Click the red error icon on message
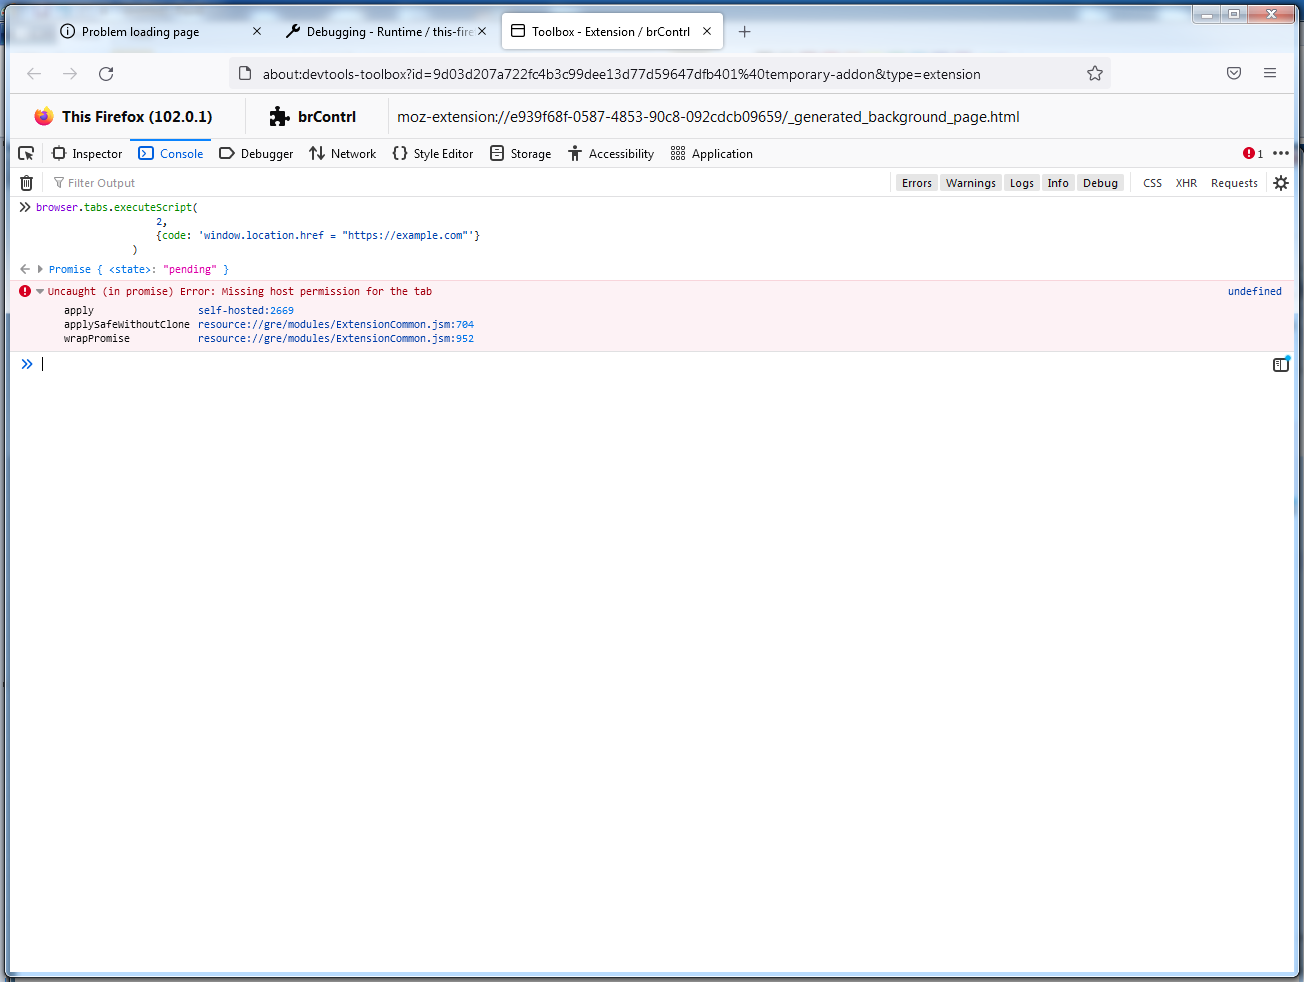1304x982 pixels. click(25, 291)
